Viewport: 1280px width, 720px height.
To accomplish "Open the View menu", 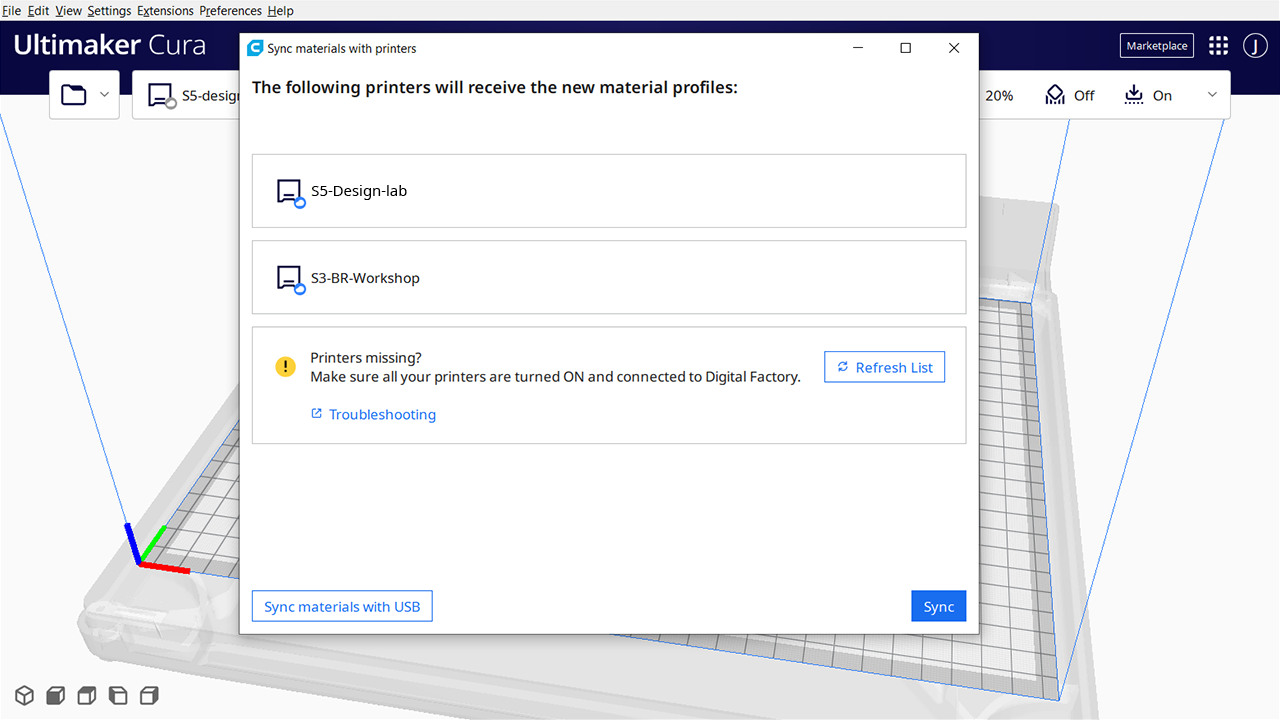I will [x=68, y=11].
